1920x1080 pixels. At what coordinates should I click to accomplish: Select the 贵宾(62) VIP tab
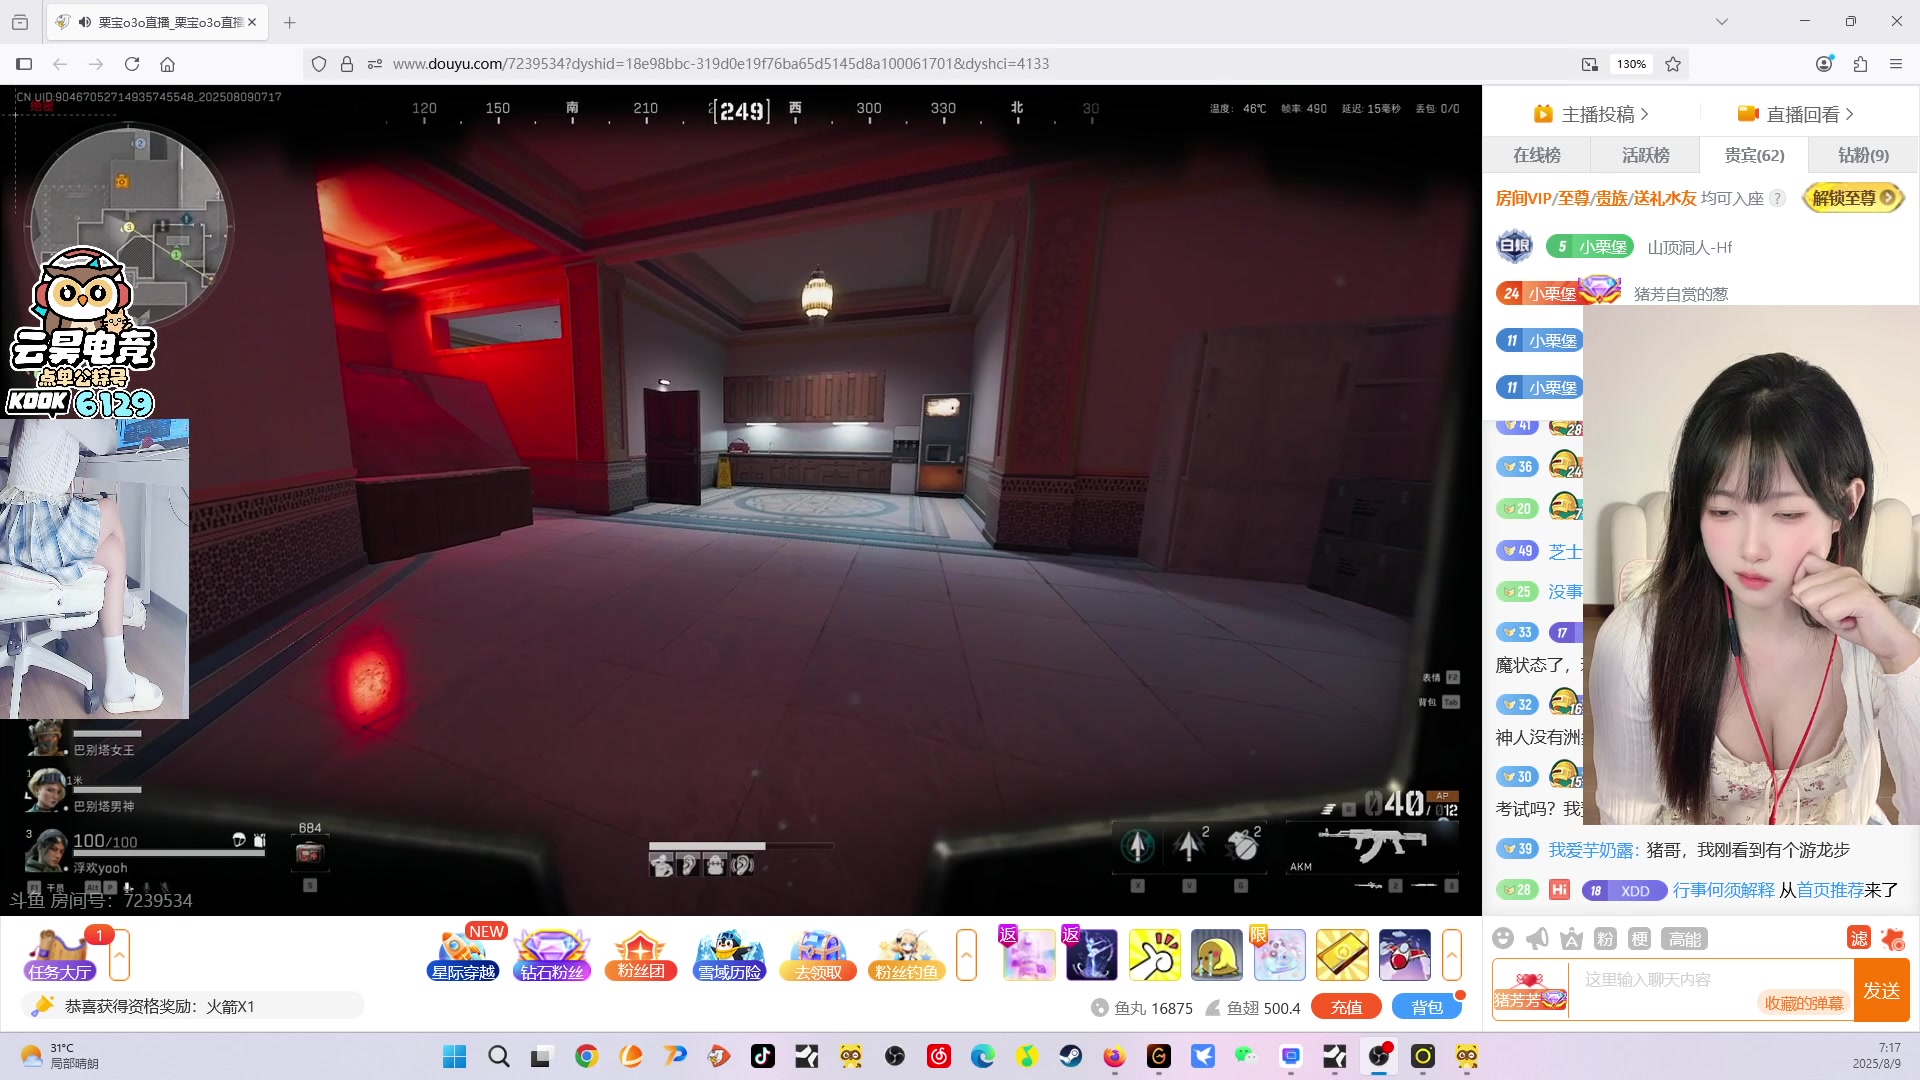pyautogui.click(x=1754, y=155)
